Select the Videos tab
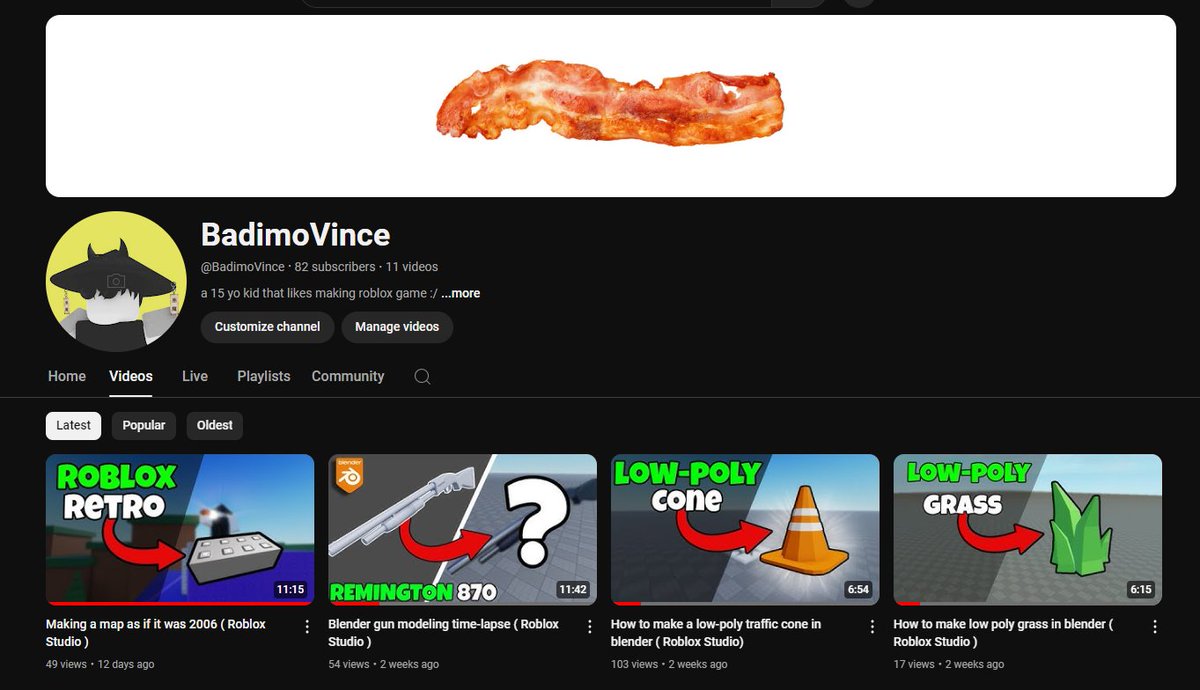Screen dimensions: 1200x690 [131, 376]
